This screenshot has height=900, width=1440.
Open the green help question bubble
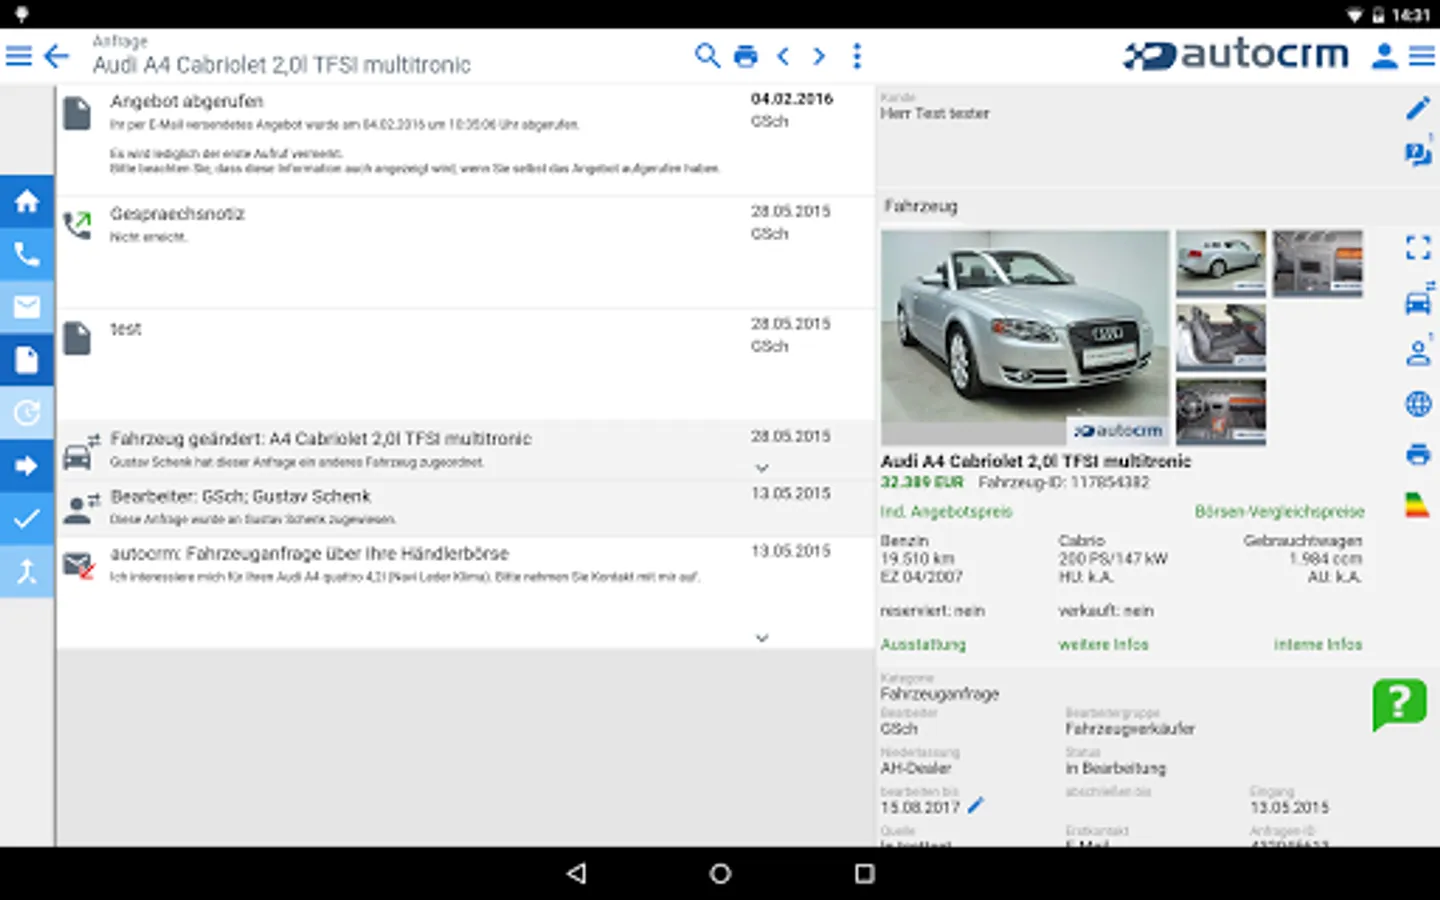pos(1399,705)
